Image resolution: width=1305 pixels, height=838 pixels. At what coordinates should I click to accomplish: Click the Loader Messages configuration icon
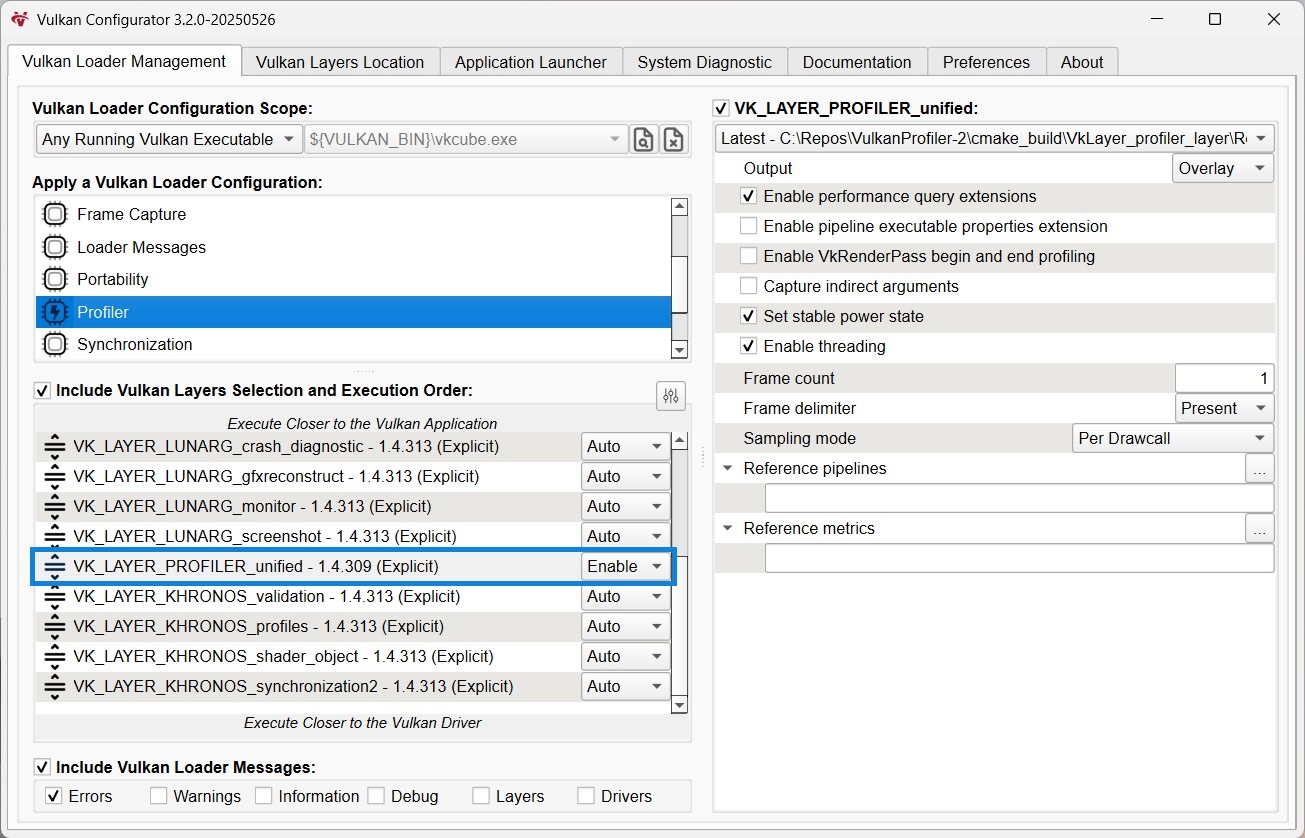tap(54, 247)
